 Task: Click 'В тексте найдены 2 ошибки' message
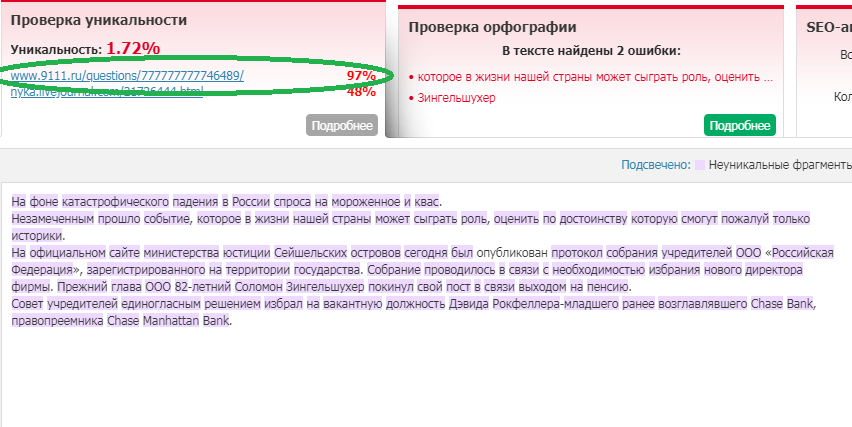coord(591,50)
